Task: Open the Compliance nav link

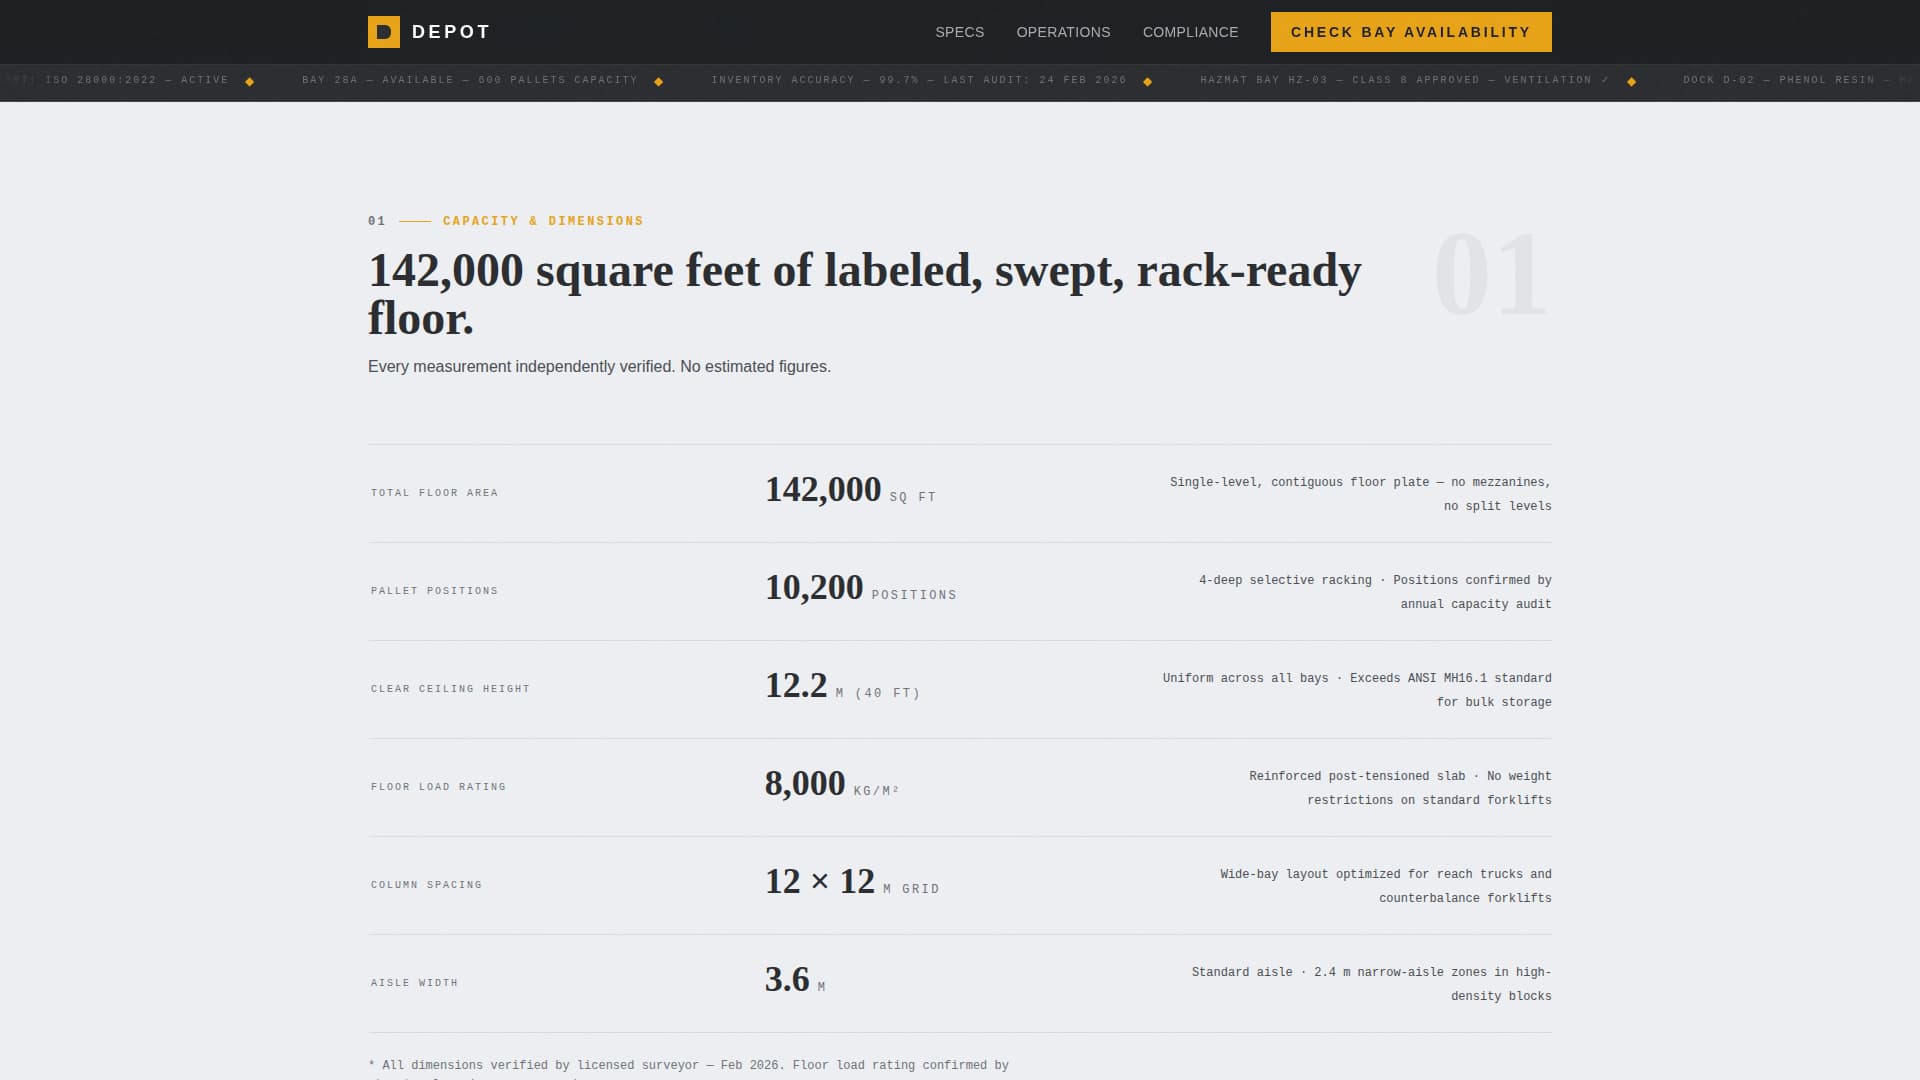Action: [x=1190, y=32]
